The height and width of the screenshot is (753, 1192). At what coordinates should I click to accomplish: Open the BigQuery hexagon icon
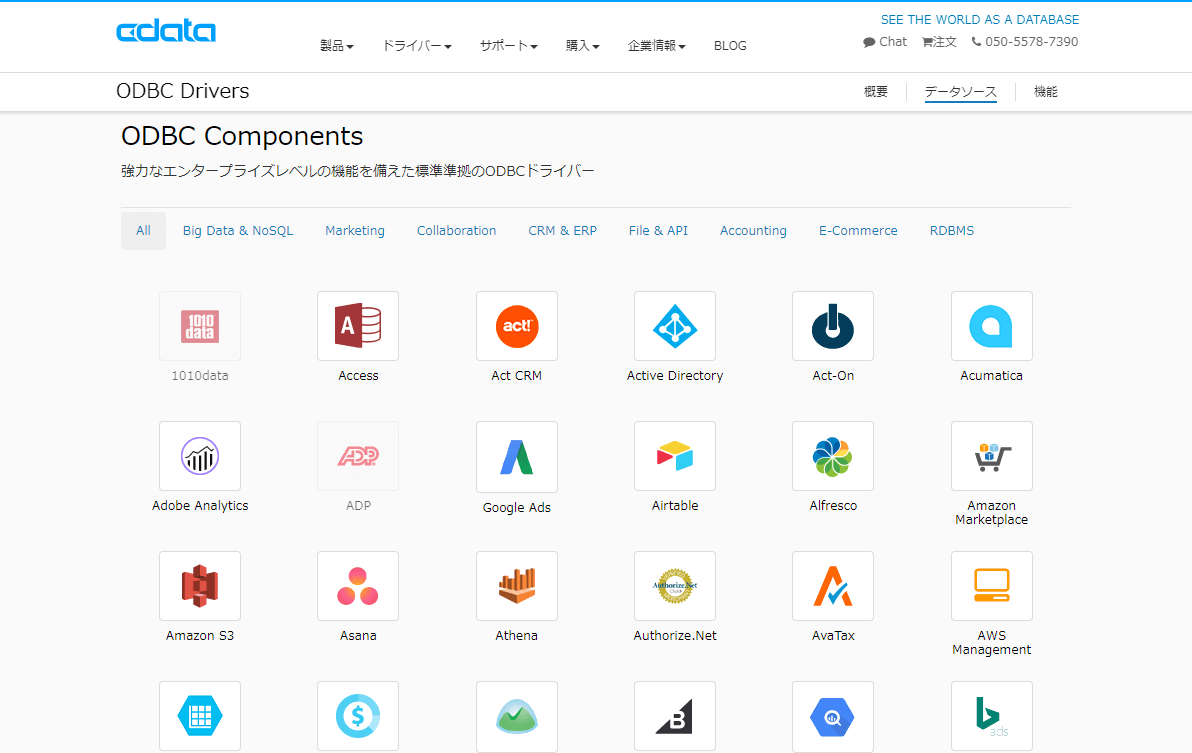(x=833, y=716)
